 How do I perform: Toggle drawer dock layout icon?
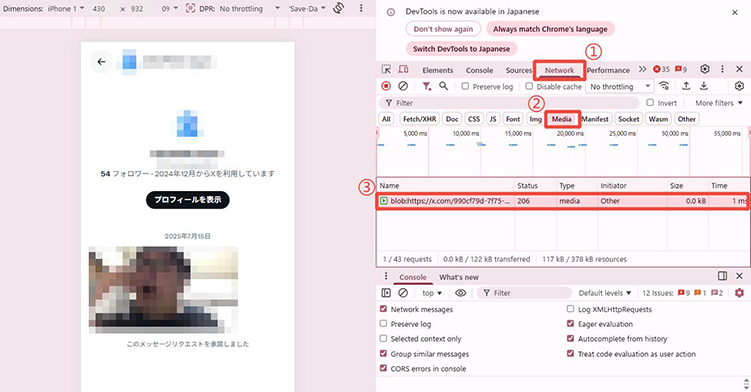click(x=722, y=276)
